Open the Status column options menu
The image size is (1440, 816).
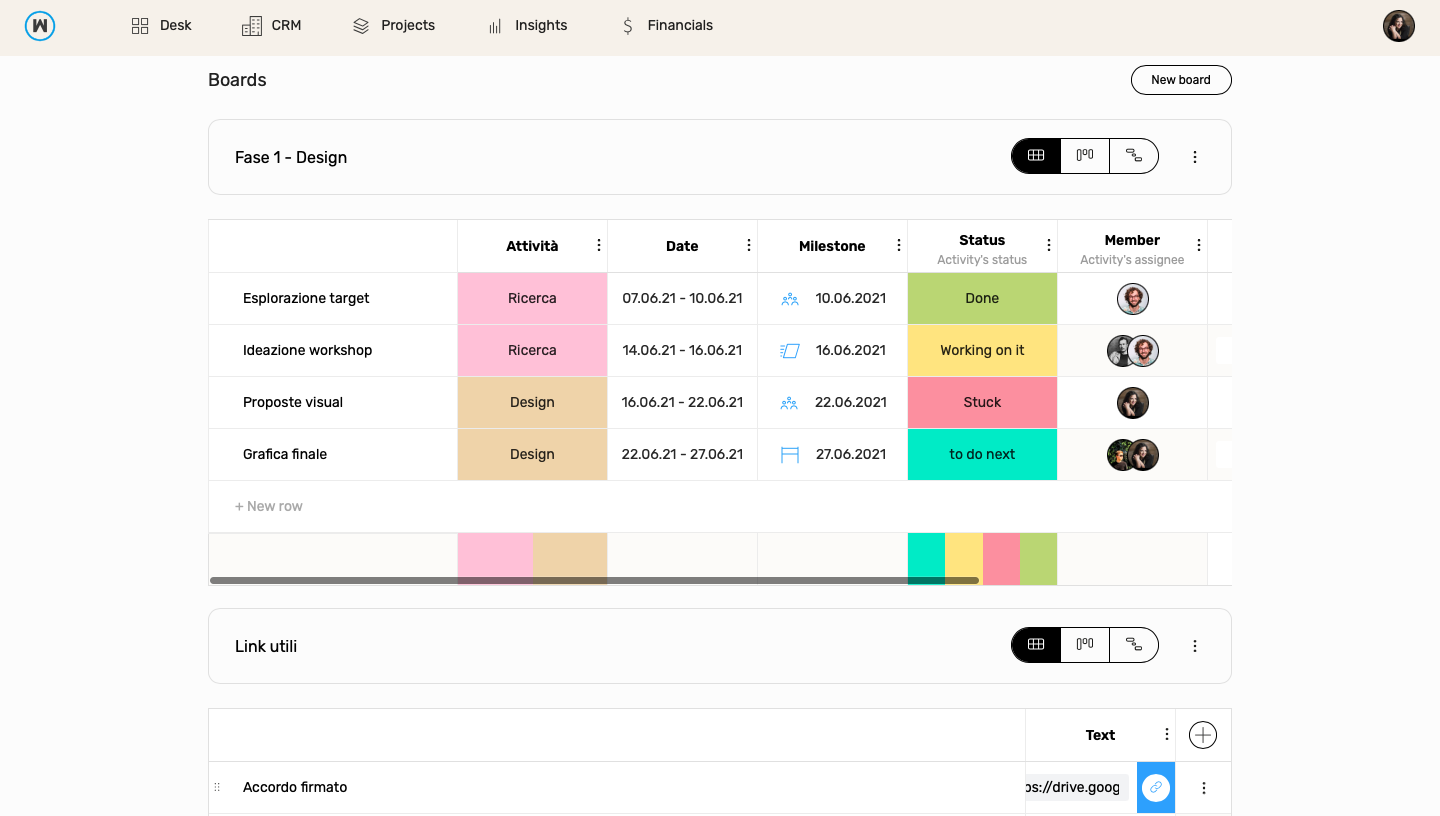(x=1048, y=243)
